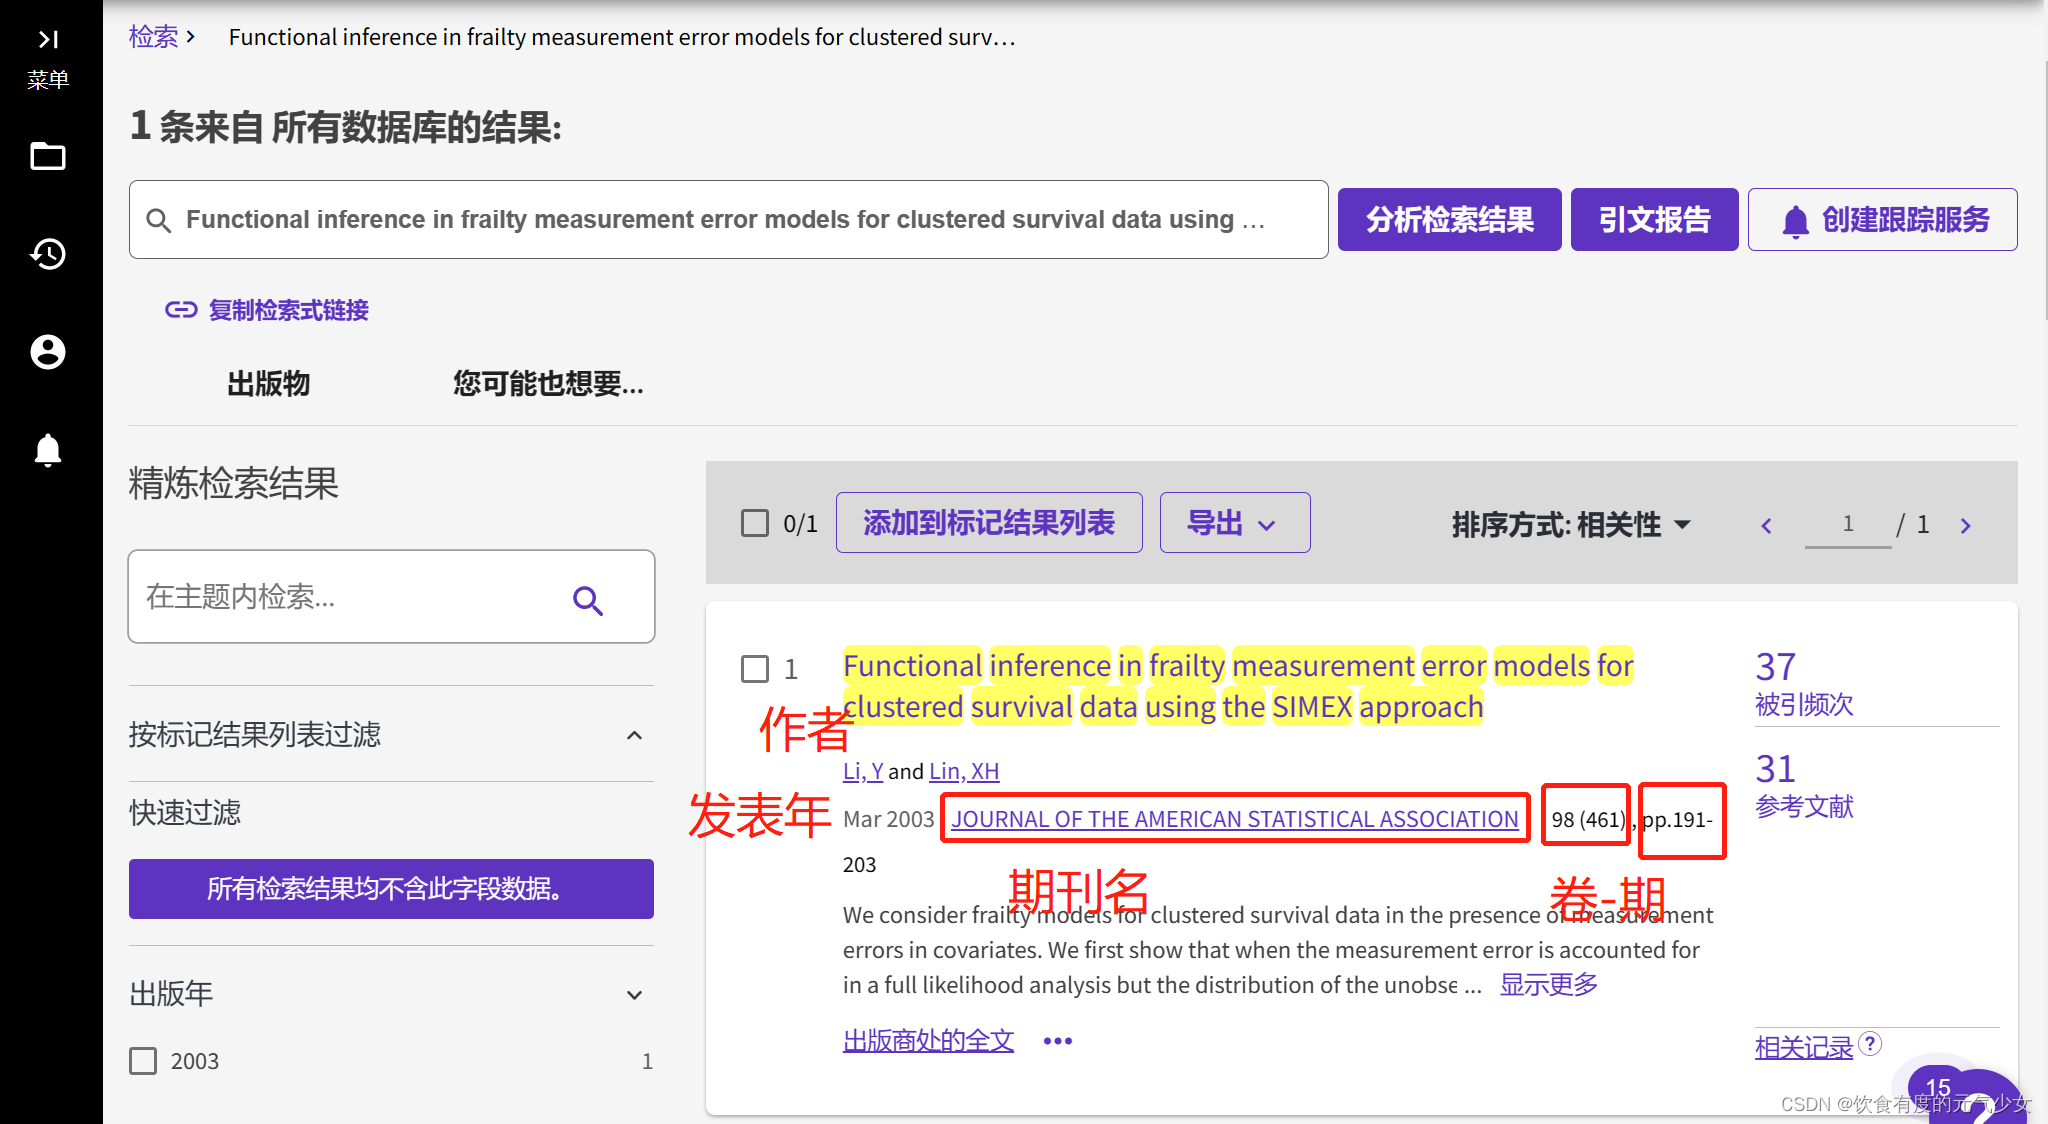
Task: Click the 分析检索结果 button
Action: click(1449, 220)
